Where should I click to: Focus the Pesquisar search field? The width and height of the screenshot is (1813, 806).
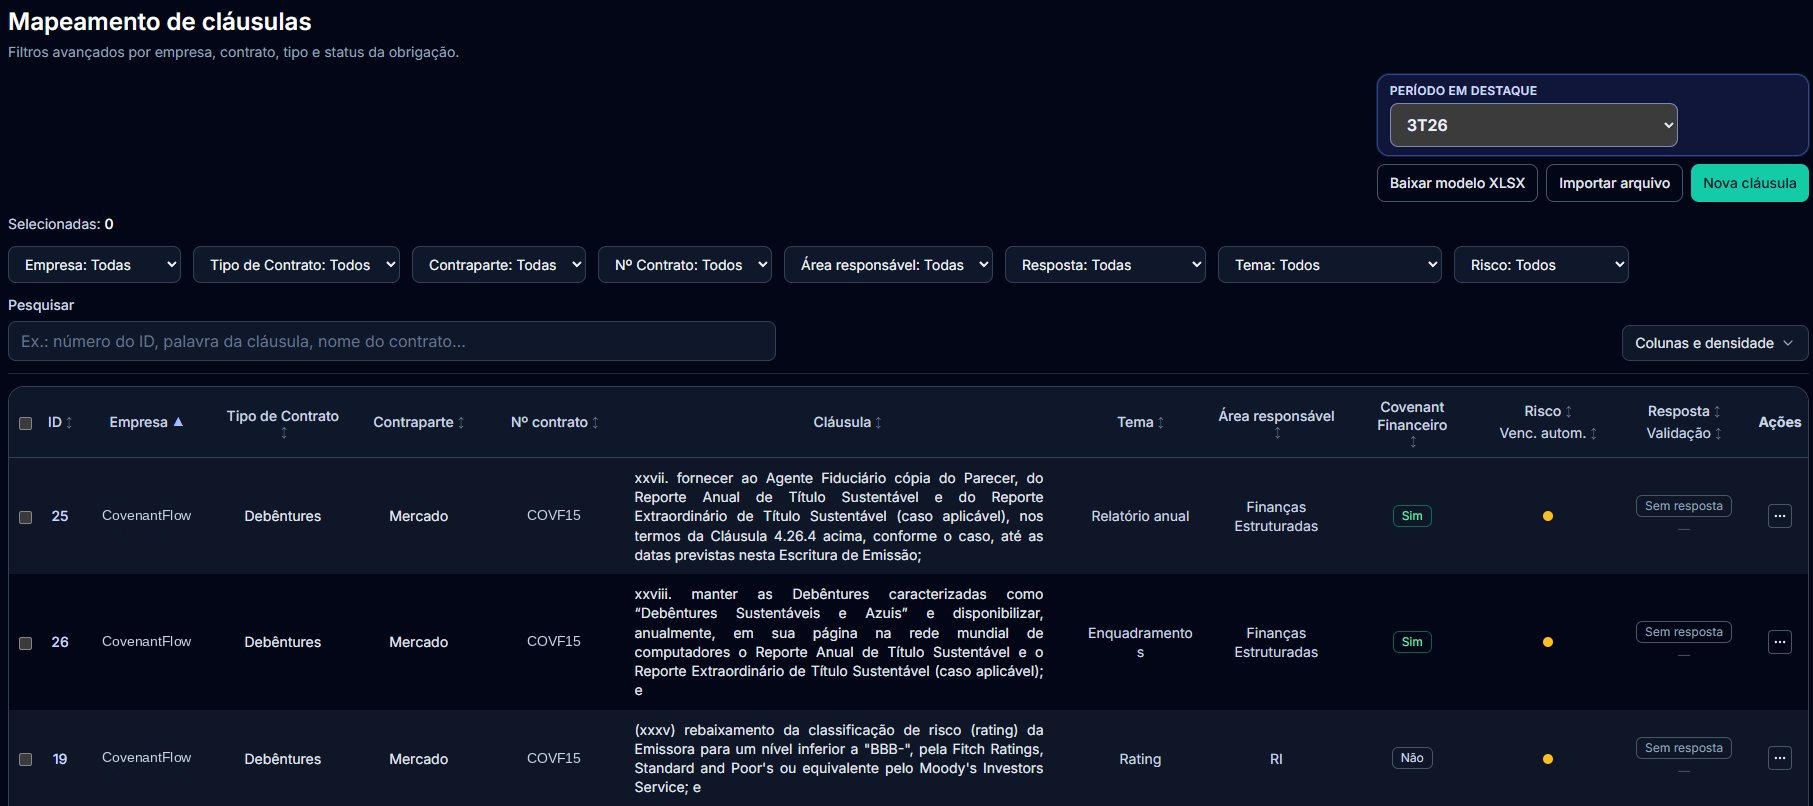coord(392,341)
